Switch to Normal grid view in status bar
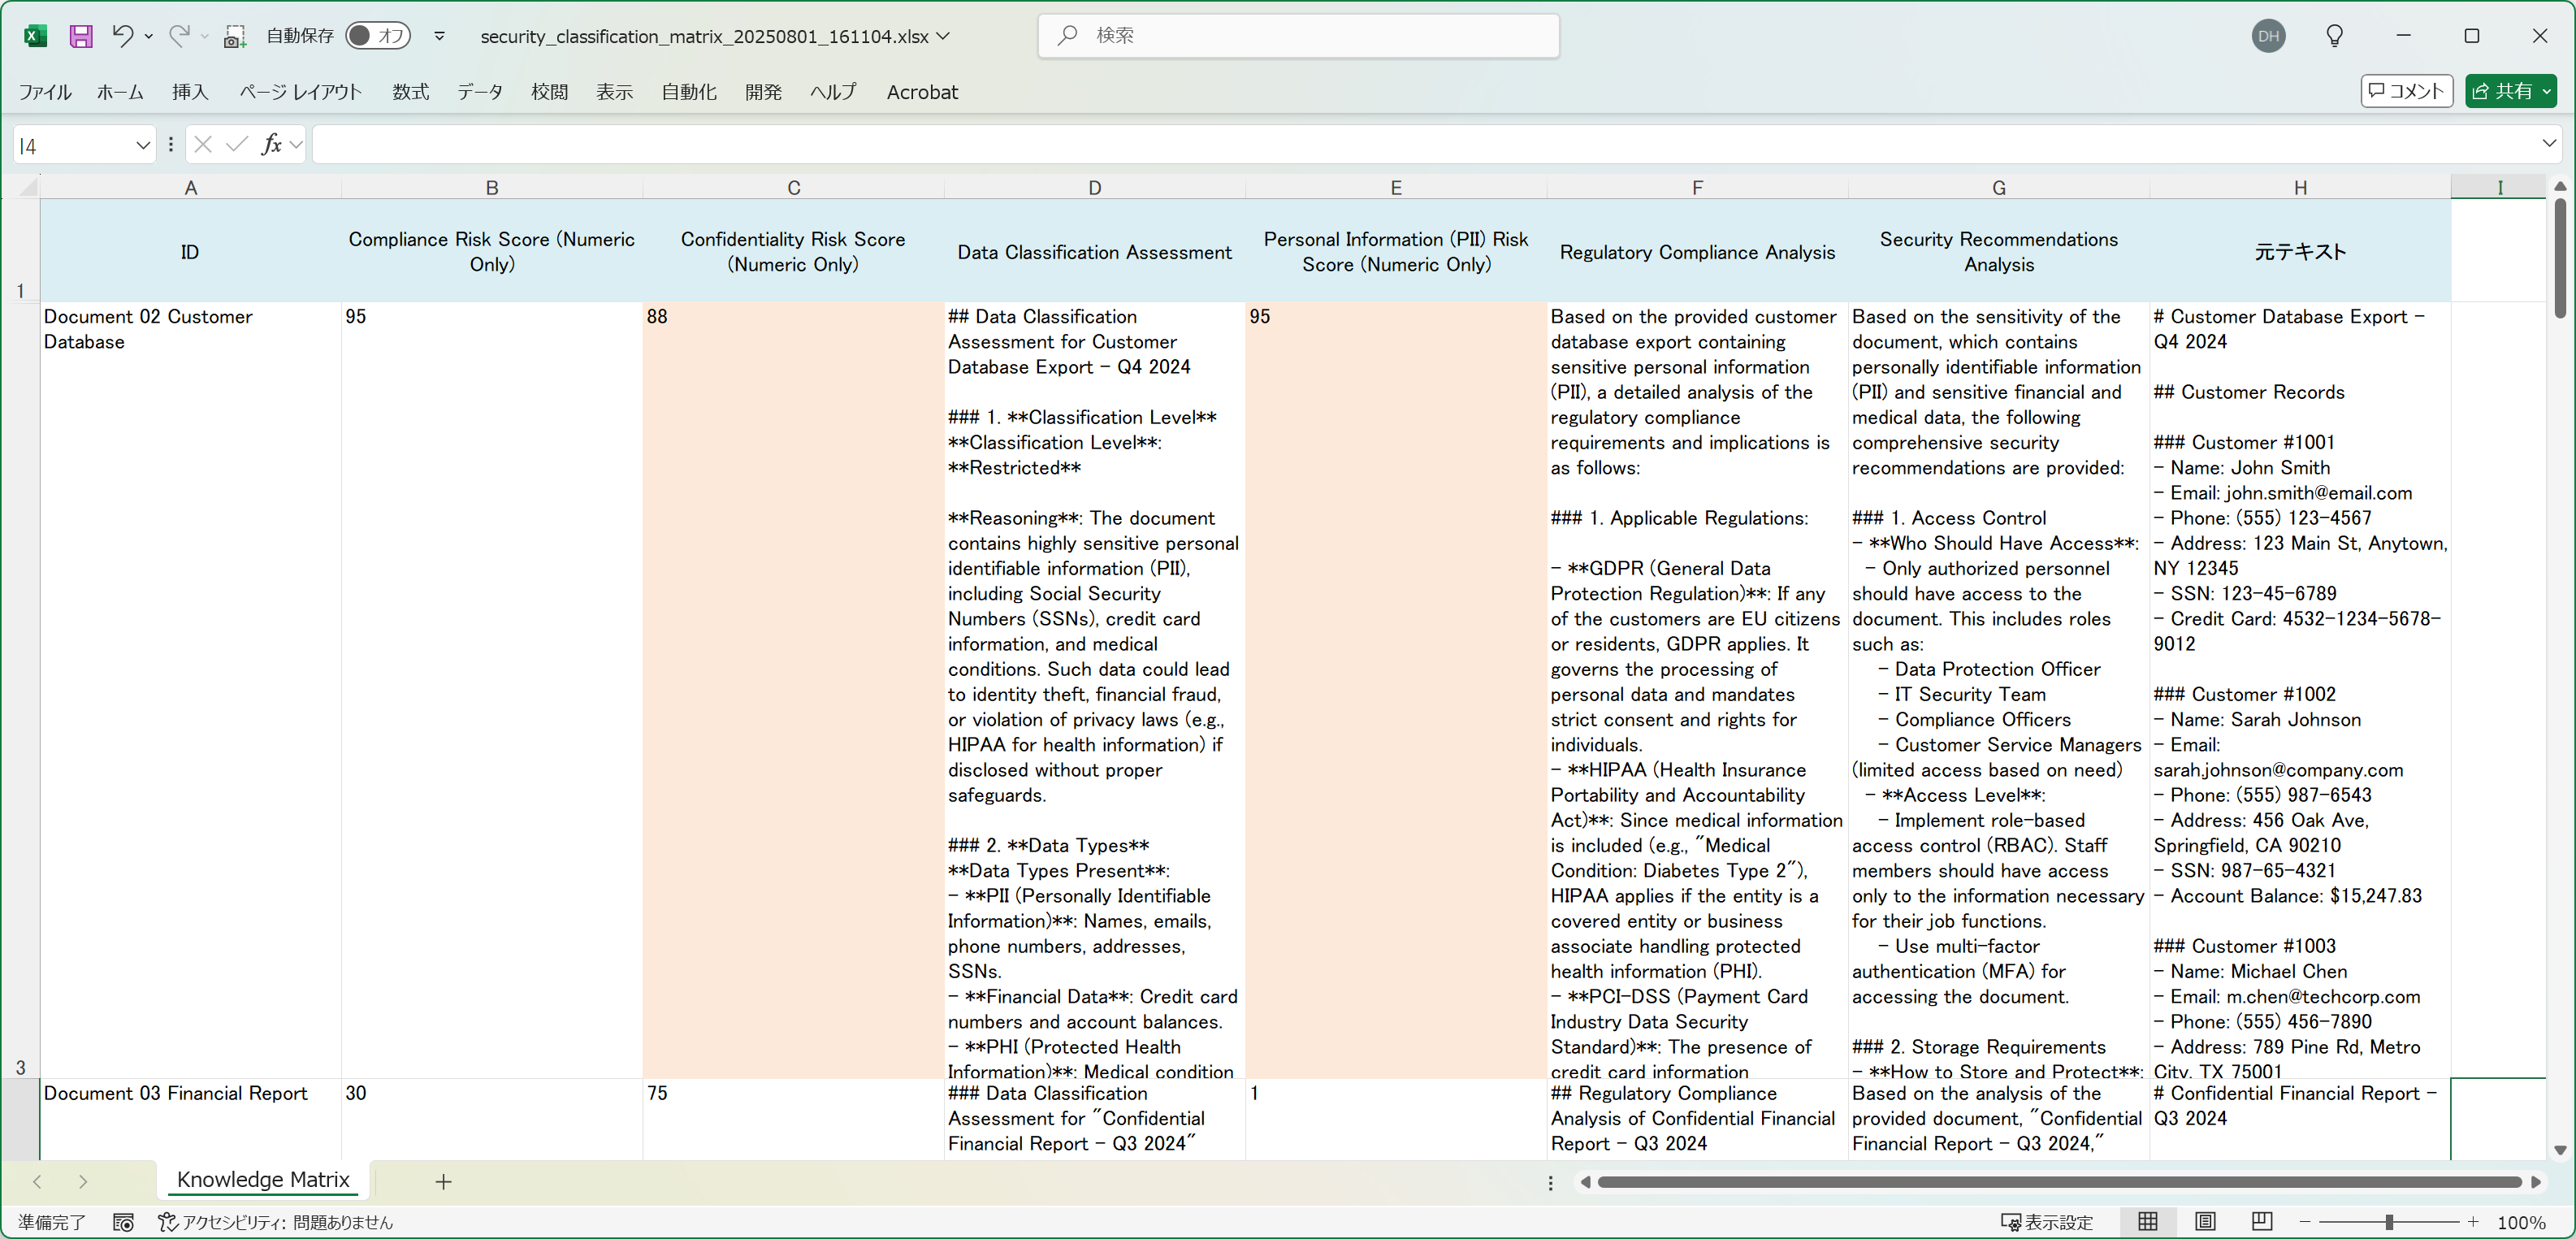2576x1239 pixels. click(x=2149, y=1221)
